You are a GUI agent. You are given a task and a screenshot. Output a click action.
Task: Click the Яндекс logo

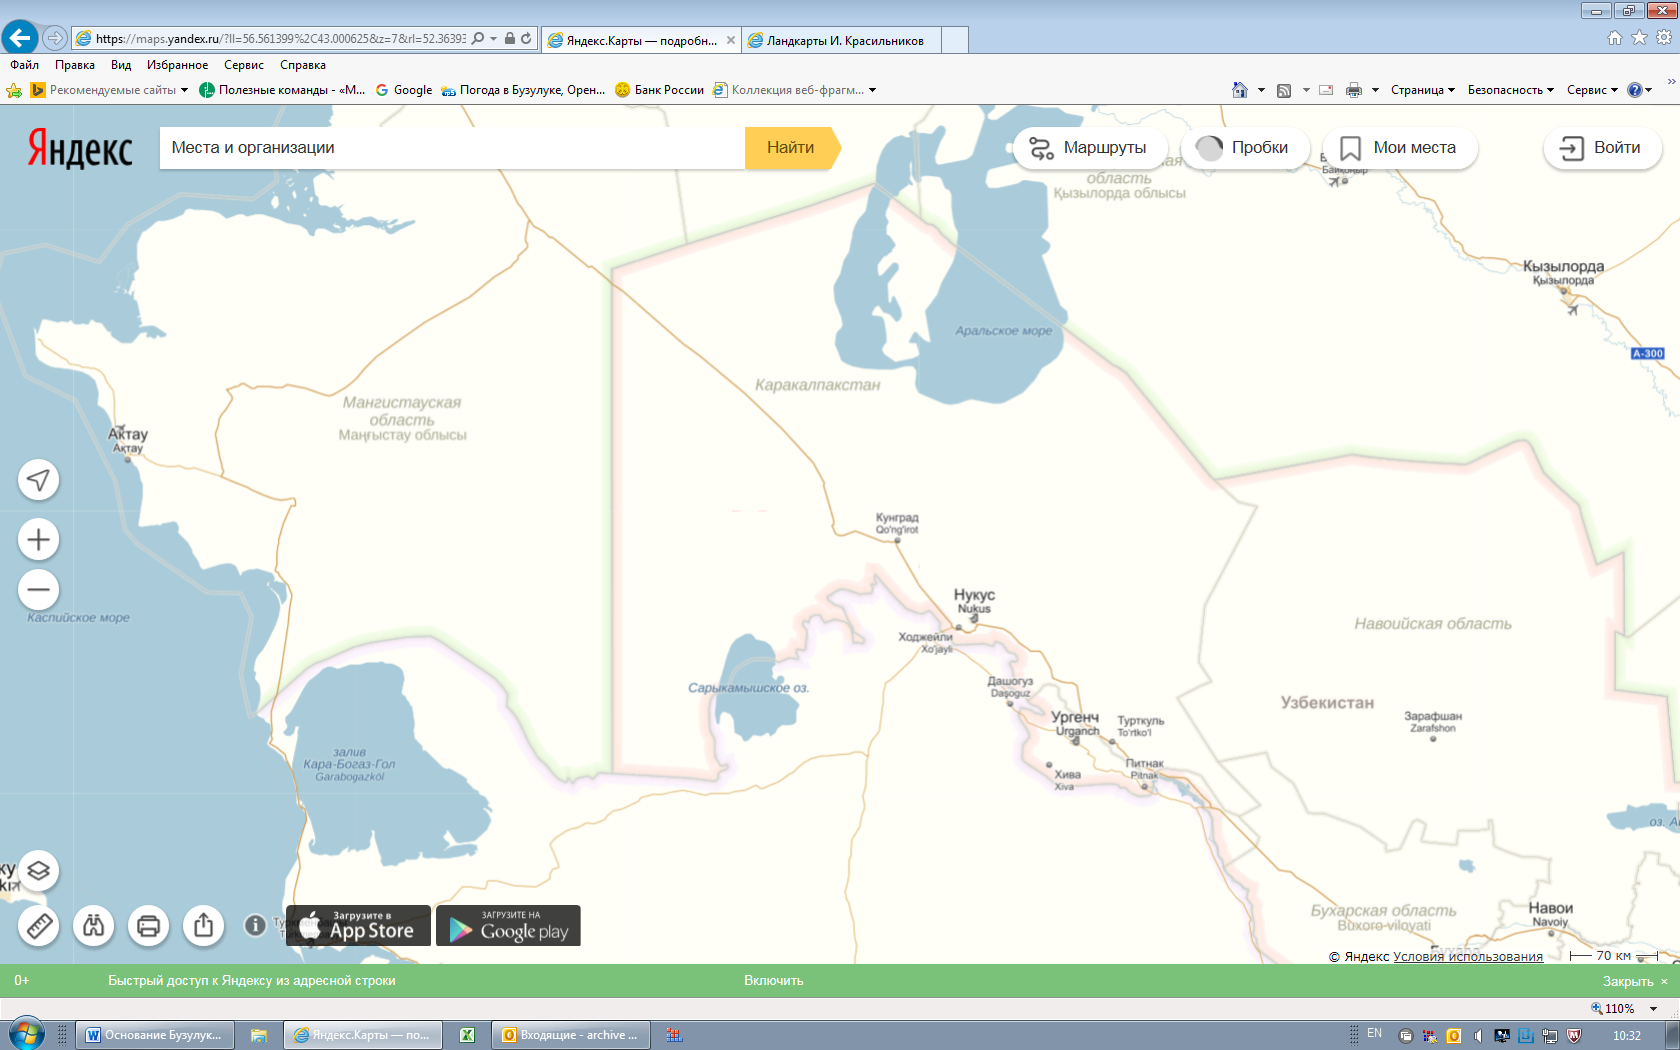point(80,148)
